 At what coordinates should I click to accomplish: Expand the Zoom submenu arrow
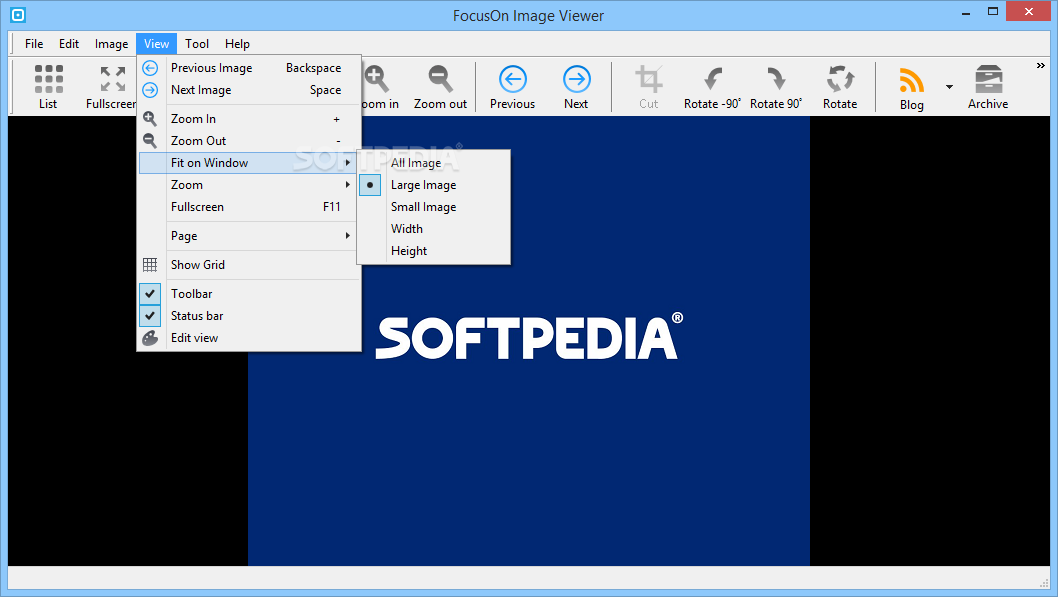tap(347, 185)
